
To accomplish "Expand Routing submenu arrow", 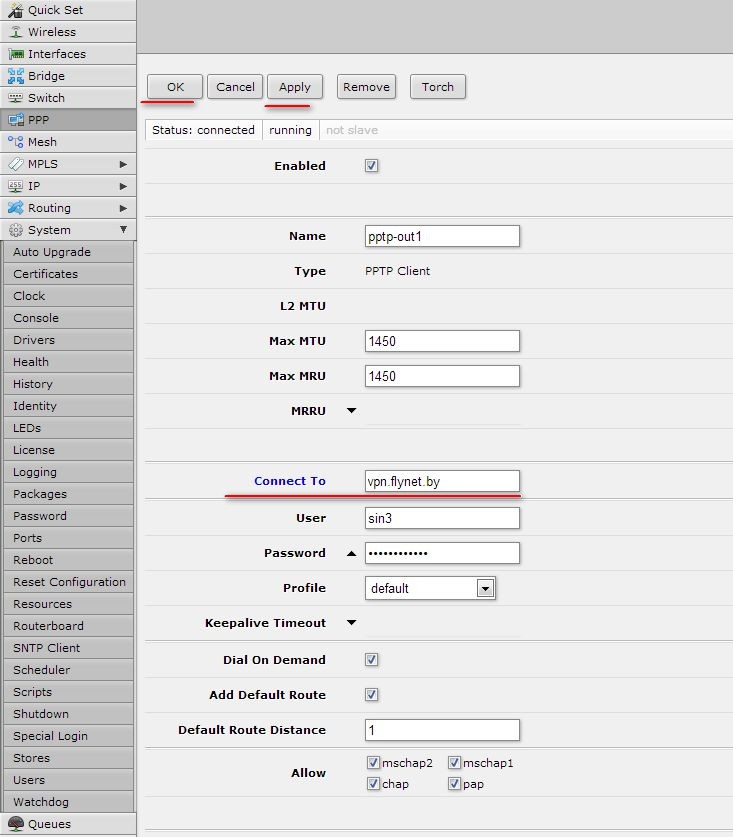I will pos(123,208).
